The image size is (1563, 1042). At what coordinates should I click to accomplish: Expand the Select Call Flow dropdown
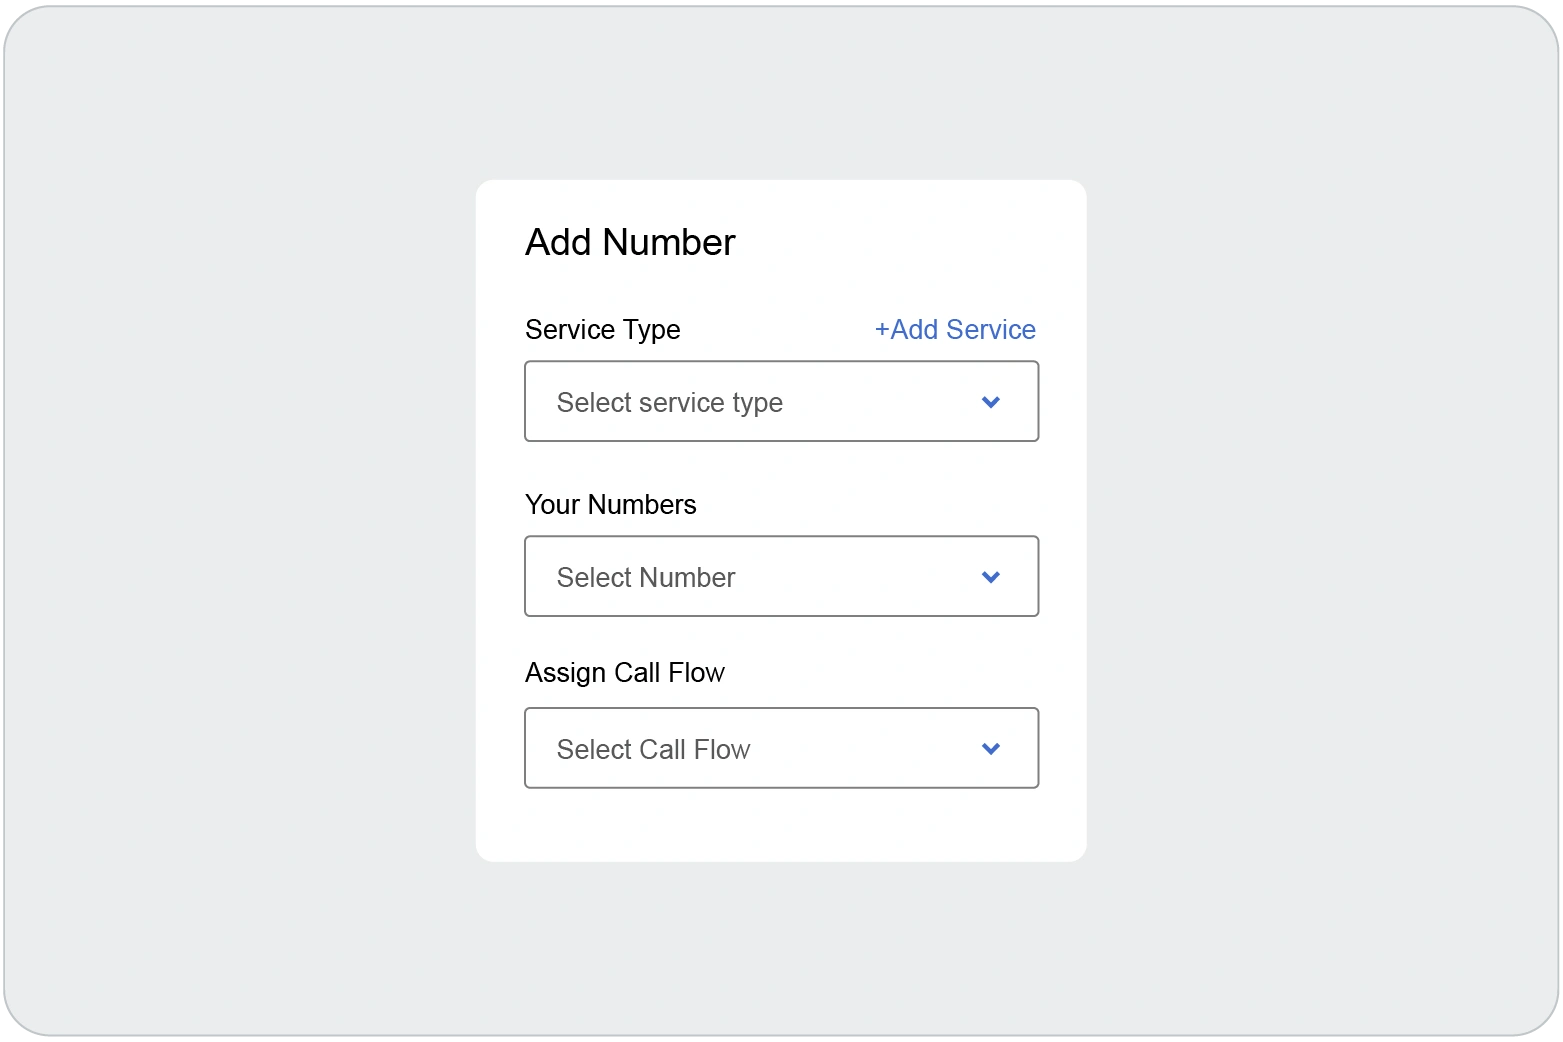point(780,749)
